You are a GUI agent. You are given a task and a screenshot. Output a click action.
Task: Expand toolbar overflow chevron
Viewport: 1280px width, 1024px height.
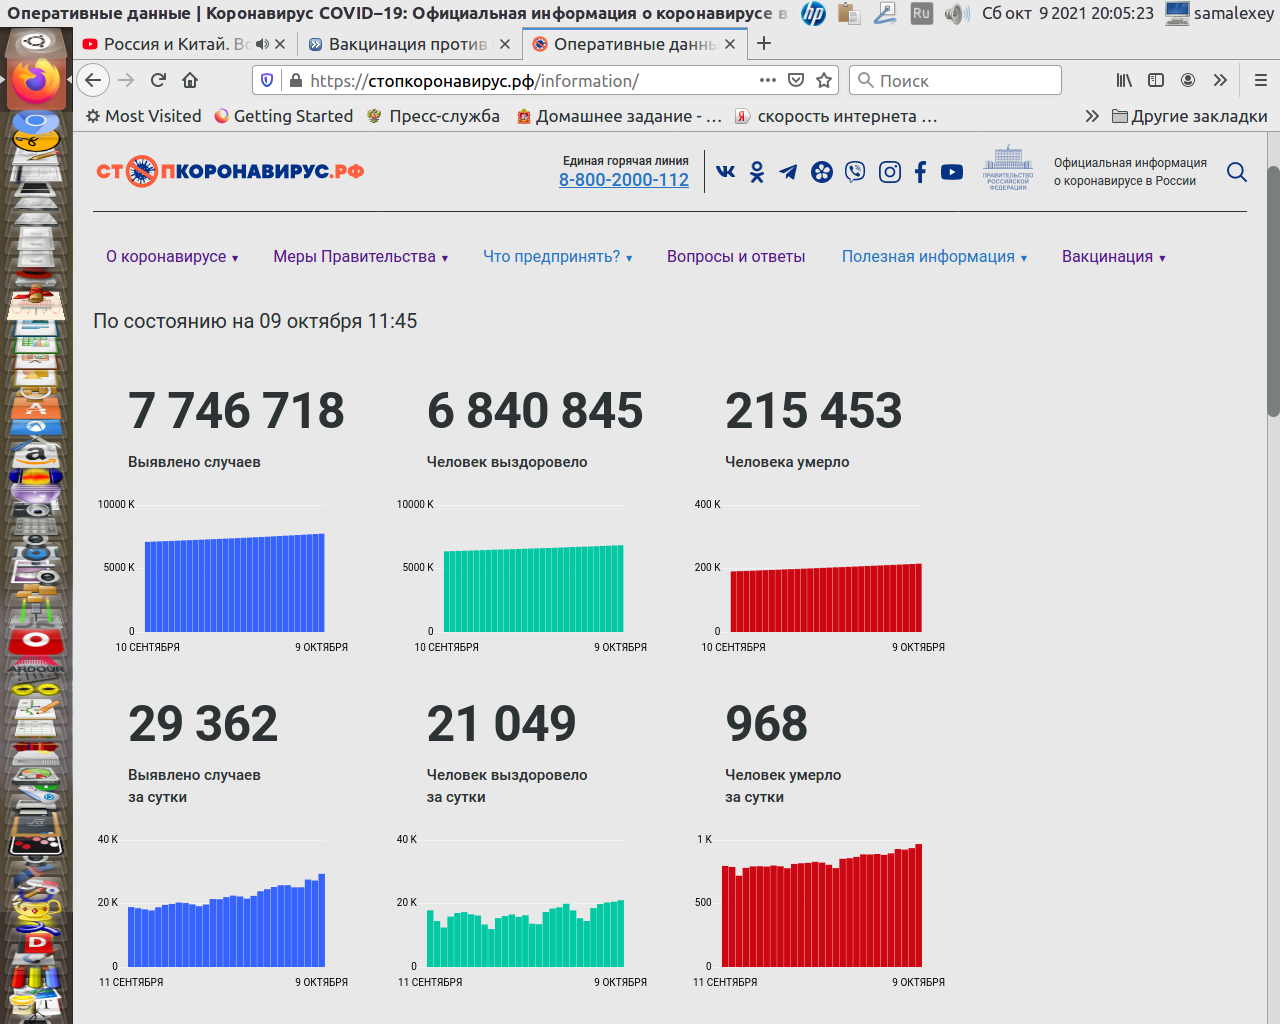(1220, 80)
